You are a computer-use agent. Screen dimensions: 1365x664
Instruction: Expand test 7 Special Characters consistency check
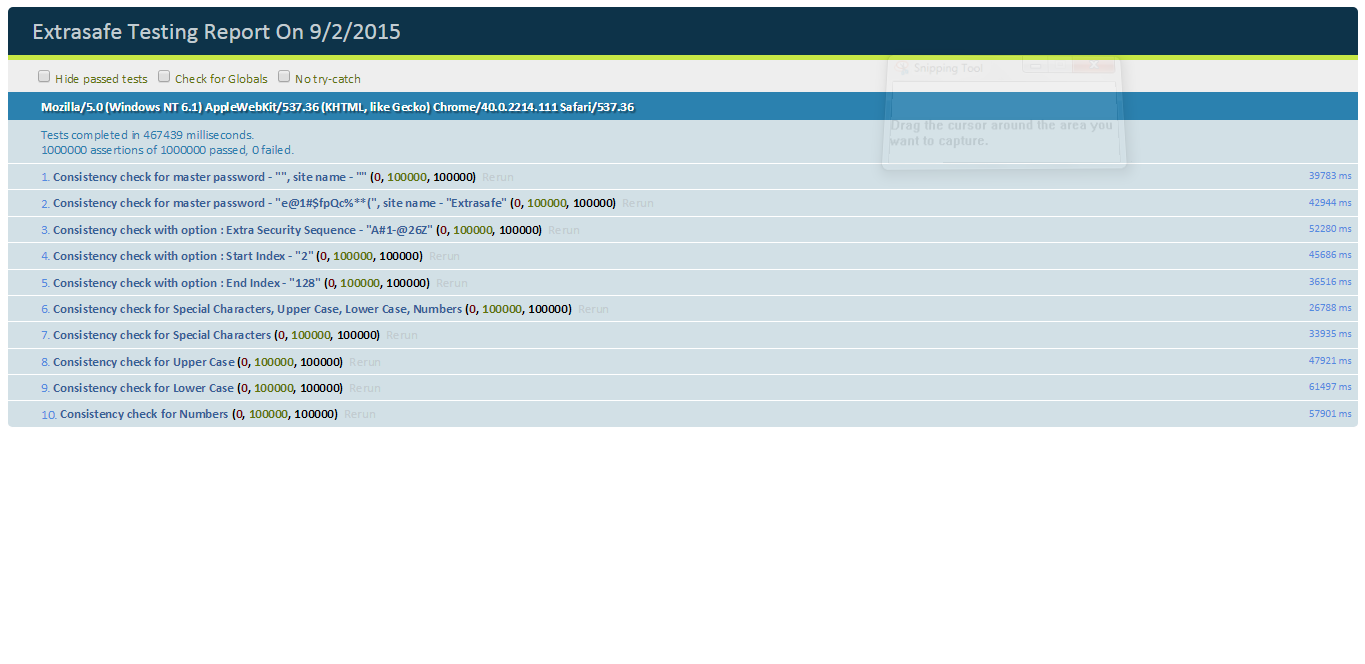[x=162, y=335]
